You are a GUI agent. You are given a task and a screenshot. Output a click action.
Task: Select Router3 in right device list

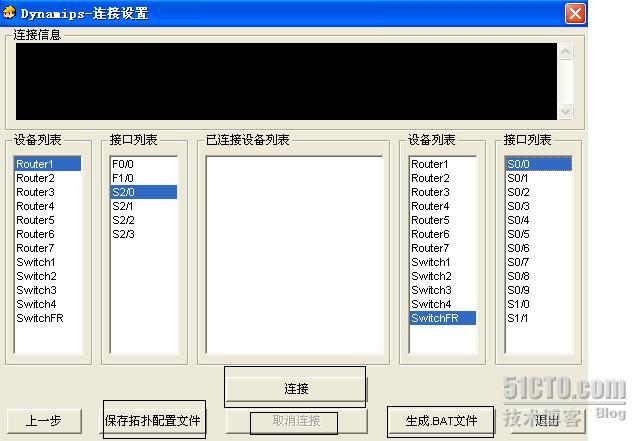[x=442, y=192]
